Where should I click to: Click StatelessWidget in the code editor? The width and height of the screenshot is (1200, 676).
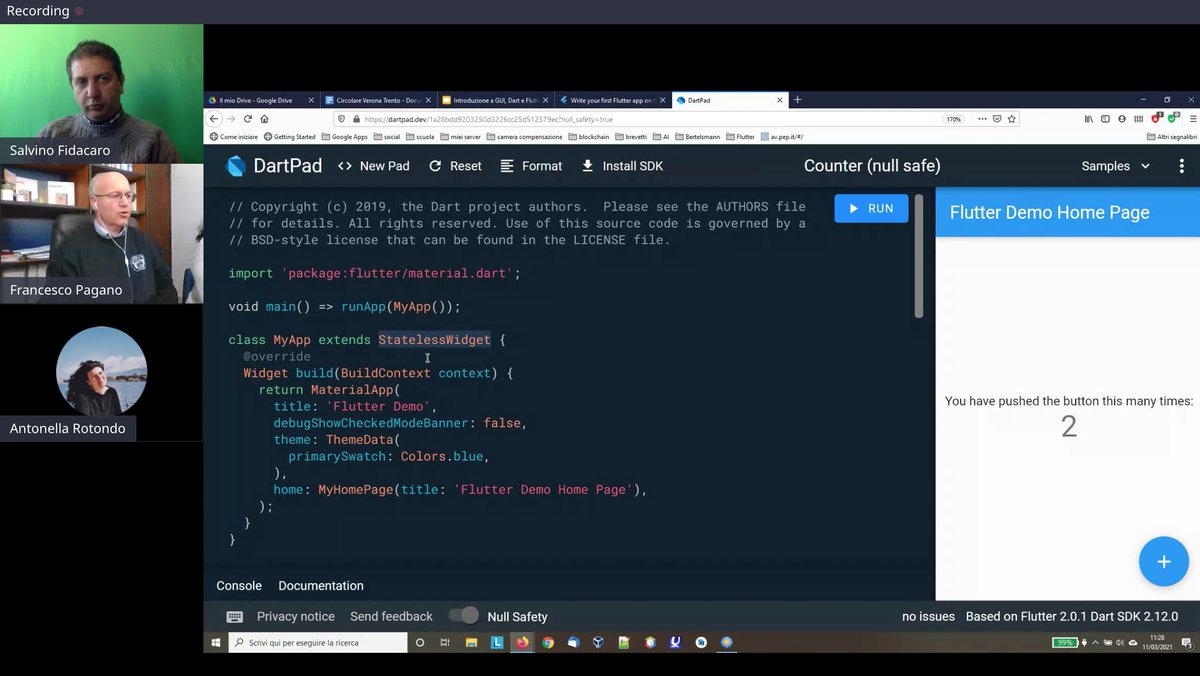click(x=434, y=340)
